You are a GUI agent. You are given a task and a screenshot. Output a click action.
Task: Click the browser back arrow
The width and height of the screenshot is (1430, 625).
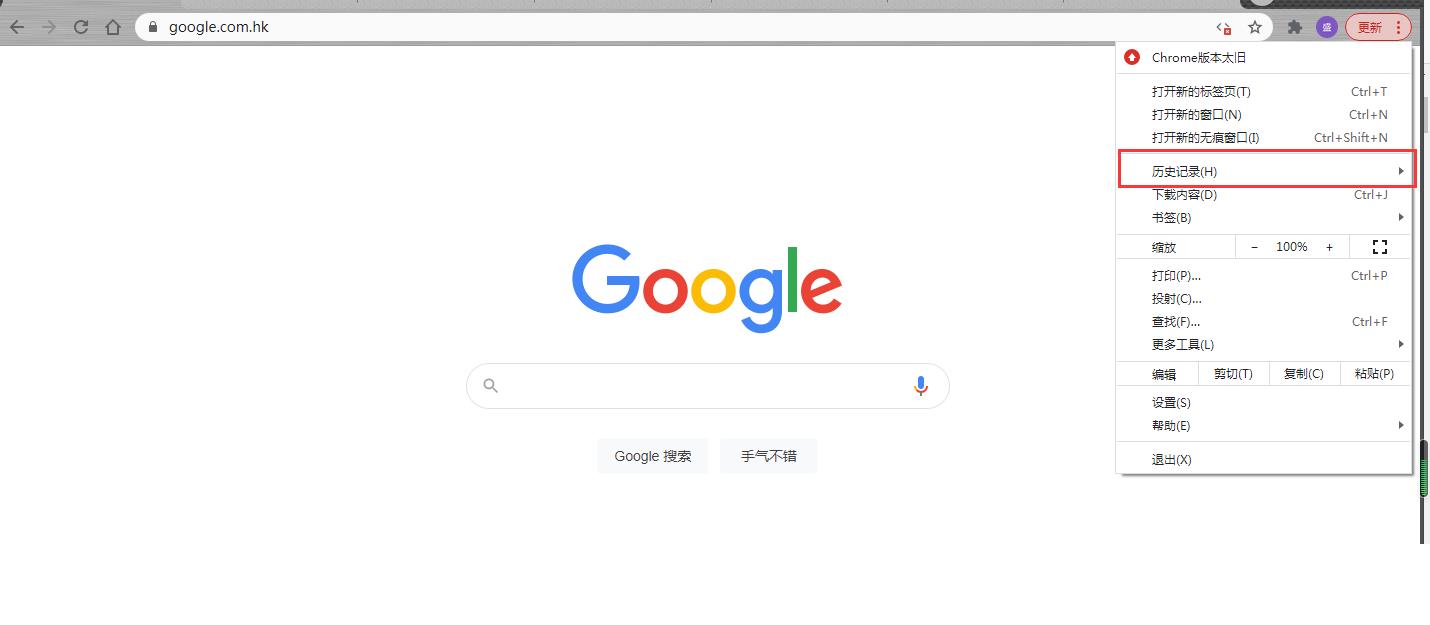[x=17, y=27]
